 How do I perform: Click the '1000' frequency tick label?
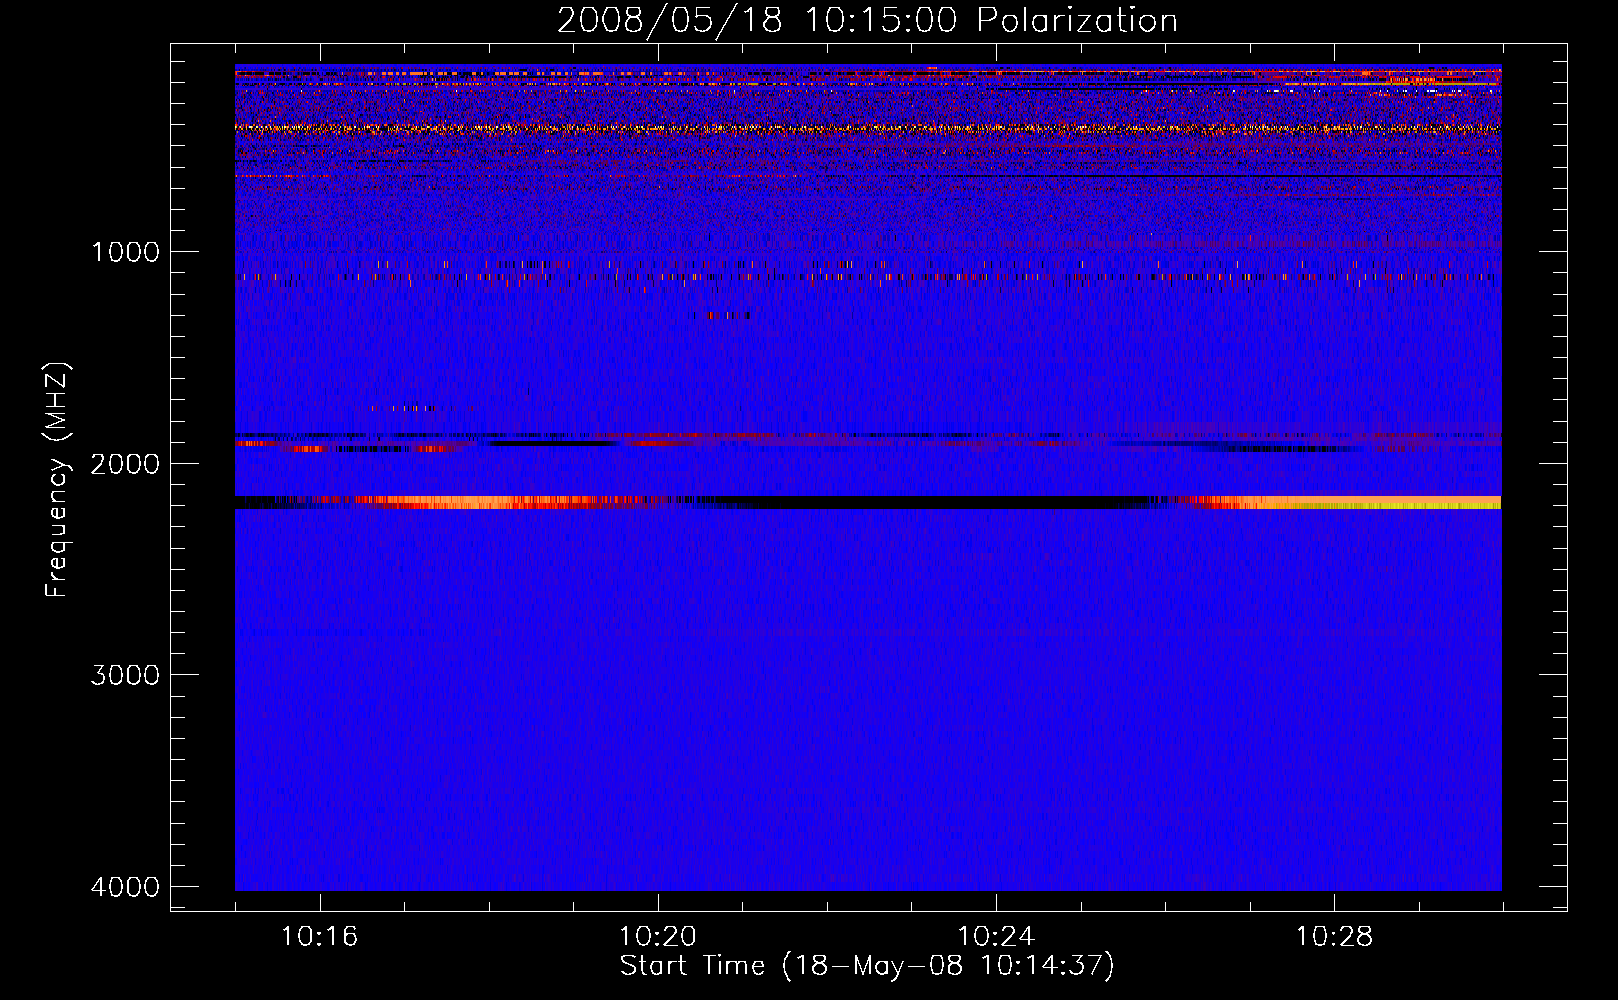pos(125,252)
